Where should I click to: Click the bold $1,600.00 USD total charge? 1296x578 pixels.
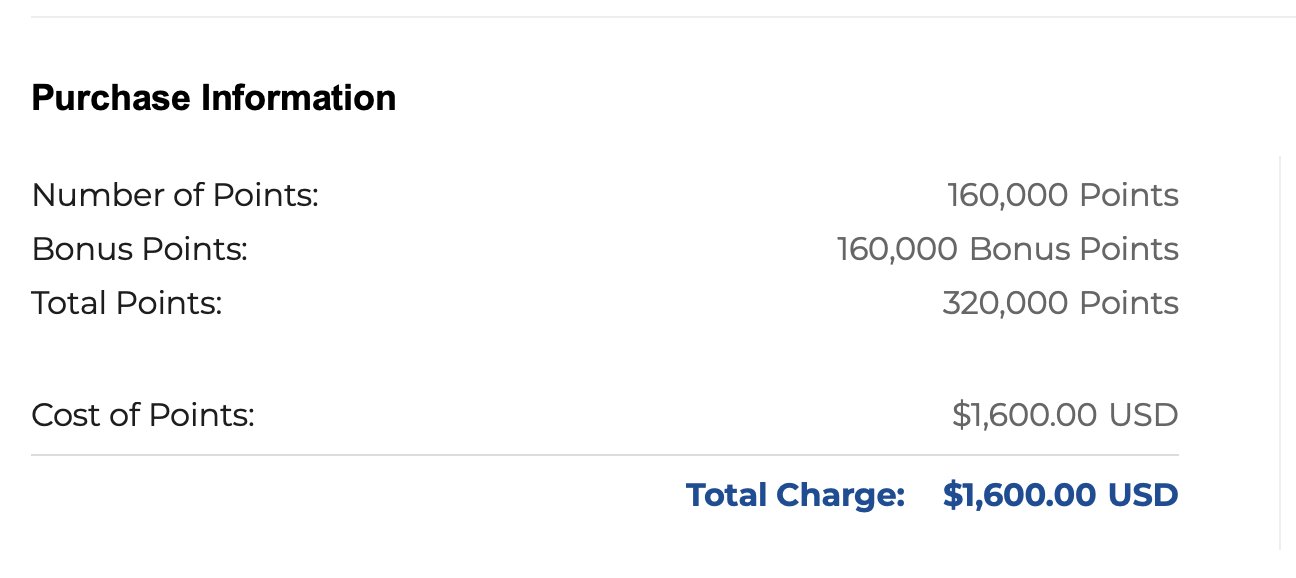1061,495
